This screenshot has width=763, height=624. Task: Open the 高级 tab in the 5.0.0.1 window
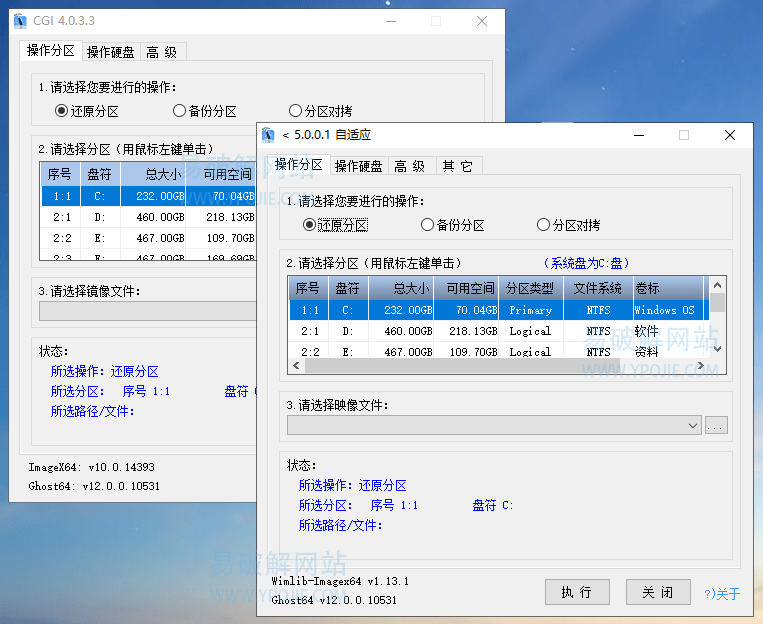point(410,166)
